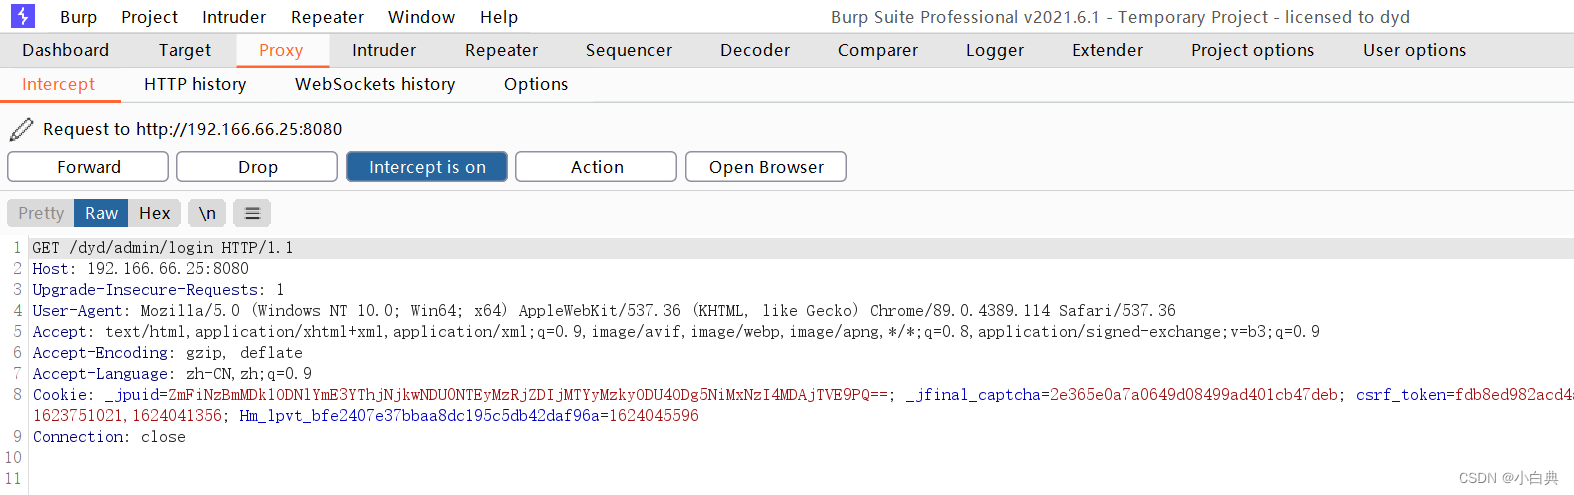The image size is (1574, 495).
Task: Click the GET /dyd/admin/login request line
Action: pos(163,248)
